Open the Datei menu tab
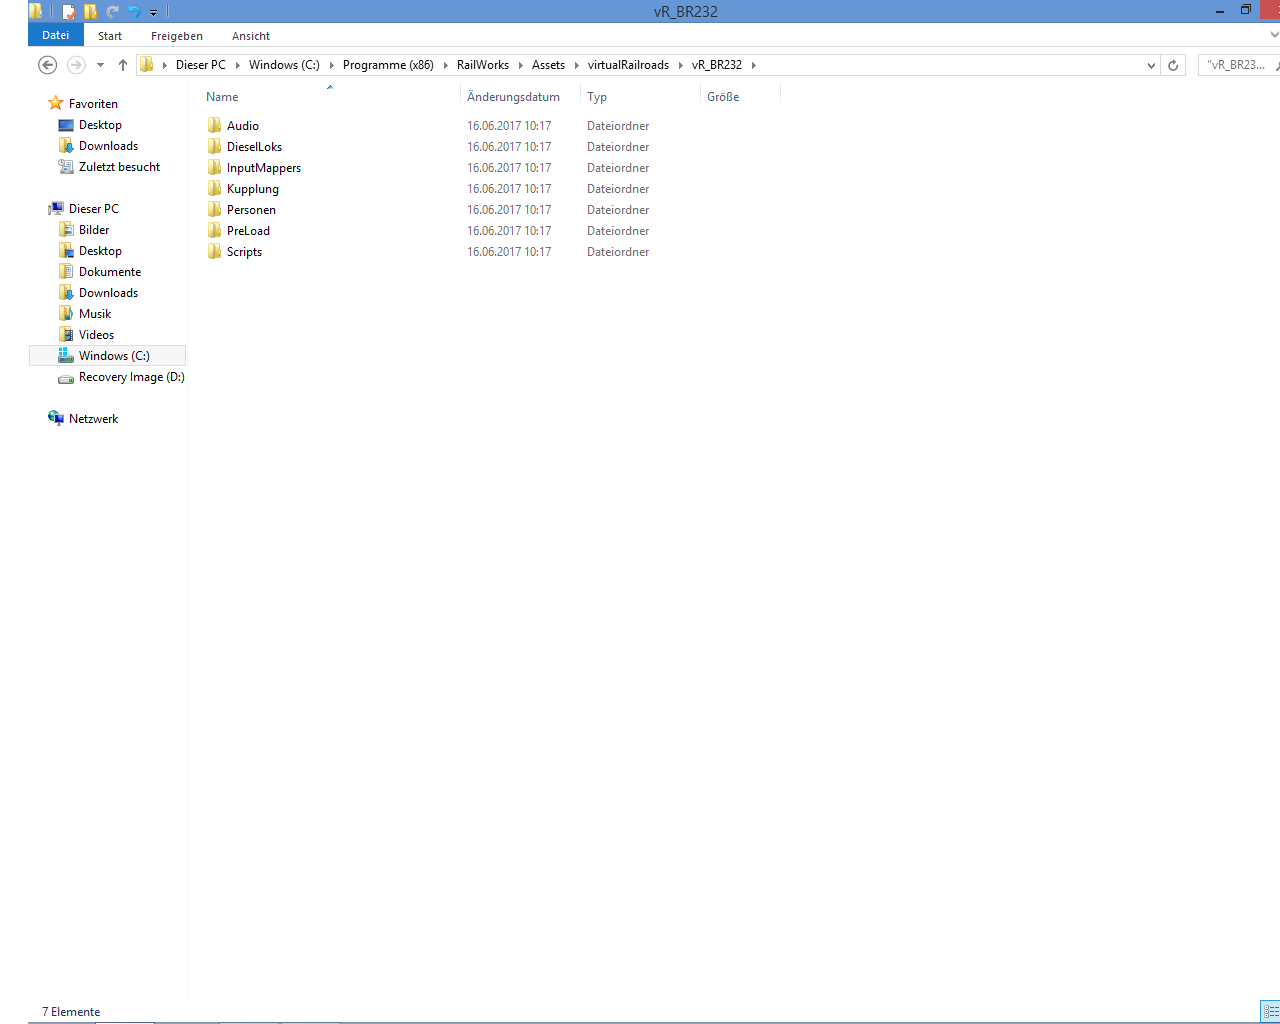 tap(56, 35)
